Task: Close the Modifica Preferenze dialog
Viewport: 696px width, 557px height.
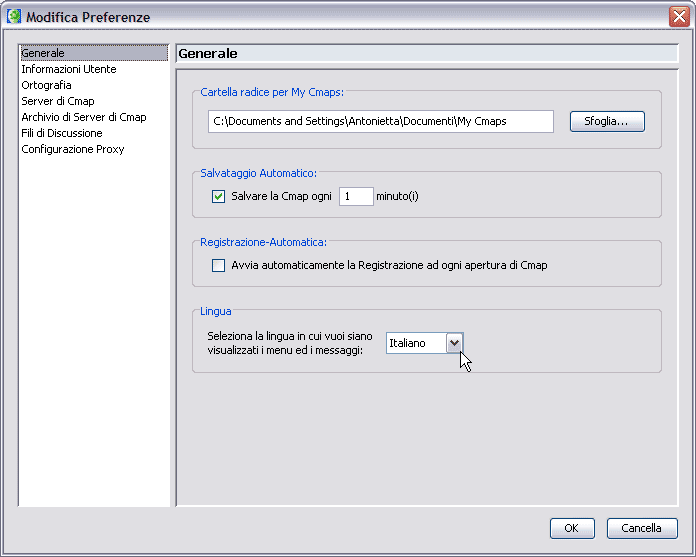Action: coord(679,17)
